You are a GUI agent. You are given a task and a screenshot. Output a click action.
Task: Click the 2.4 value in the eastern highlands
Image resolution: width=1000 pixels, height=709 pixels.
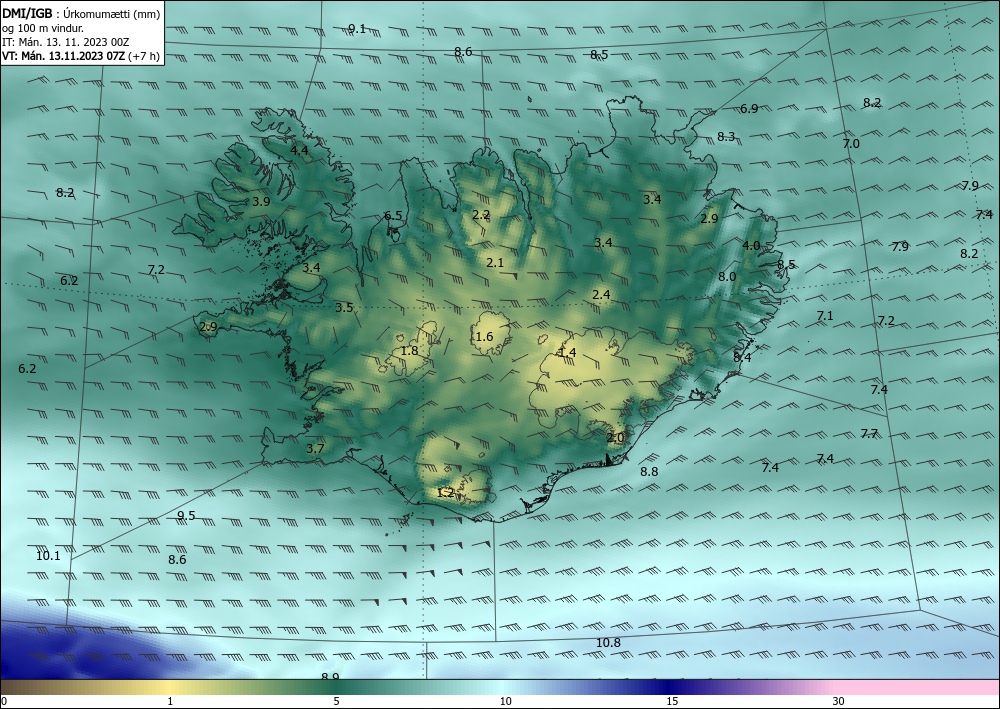(601, 295)
